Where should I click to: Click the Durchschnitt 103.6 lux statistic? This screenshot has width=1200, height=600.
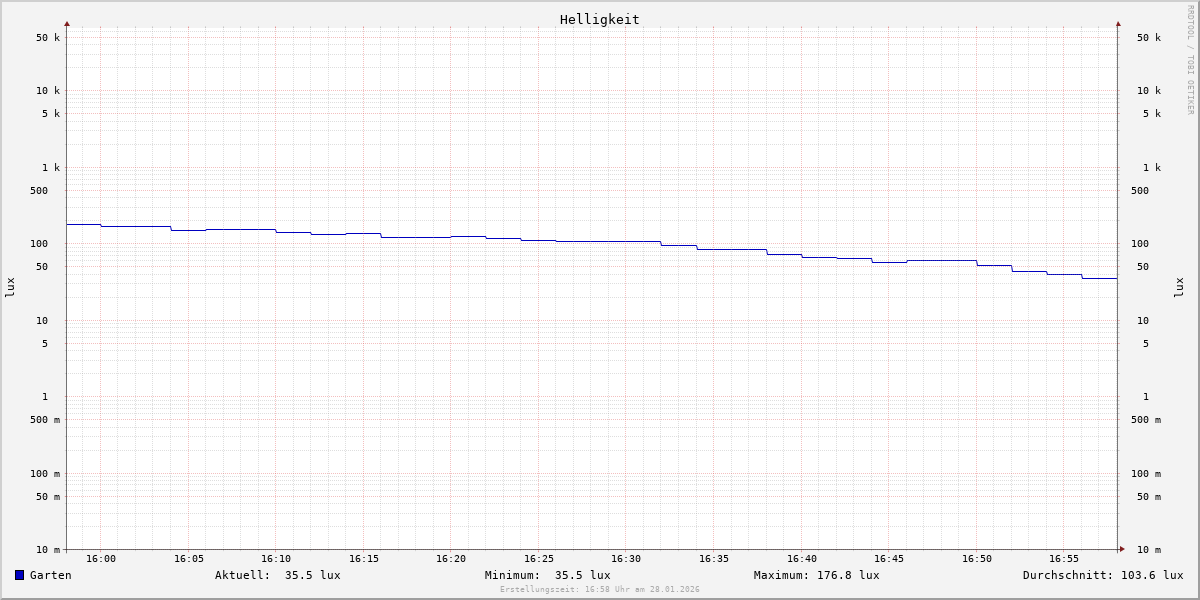point(1102,575)
